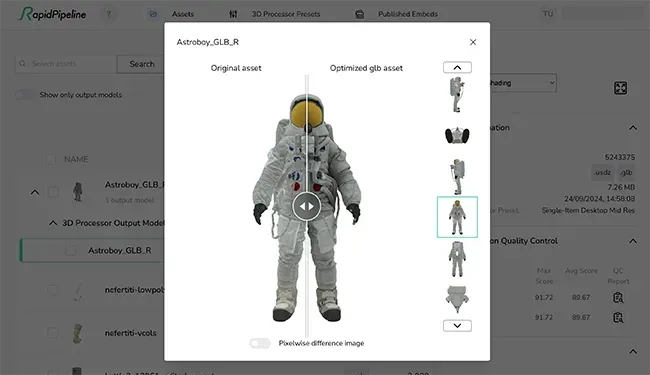Check the nefertiti-vcols checkbox
The width and height of the screenshot is (650, 375).
point(53,333)
